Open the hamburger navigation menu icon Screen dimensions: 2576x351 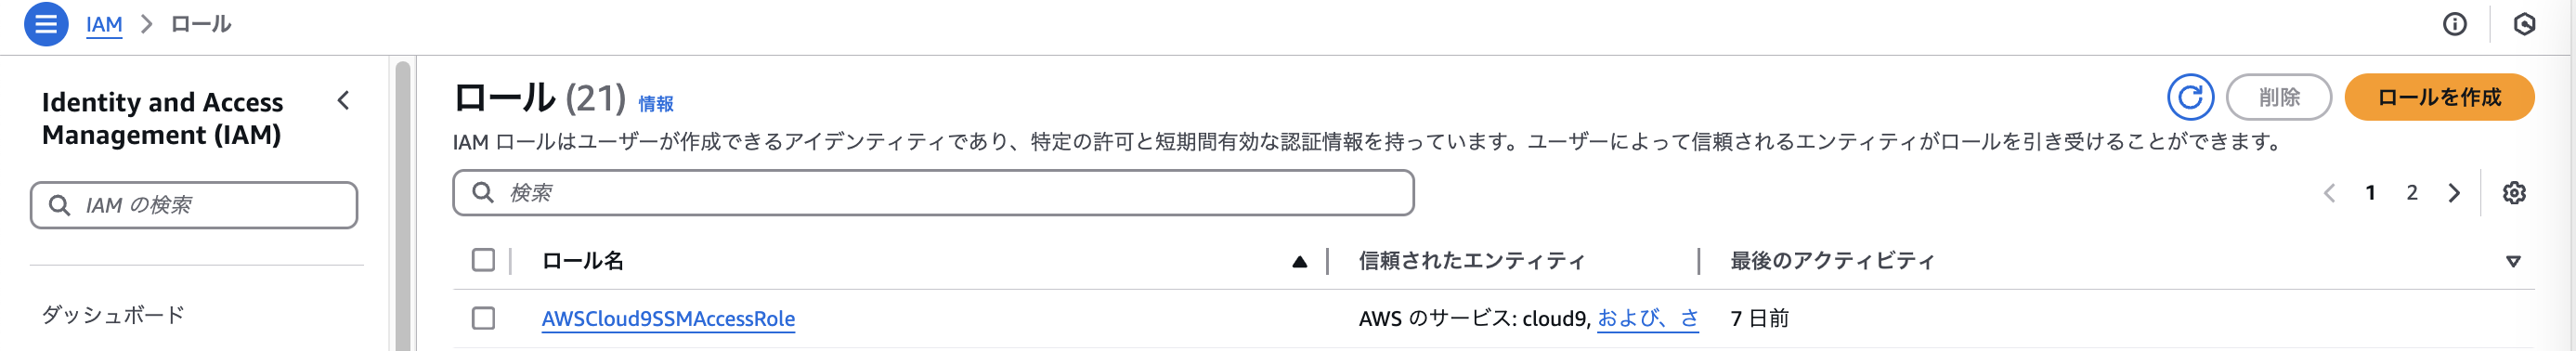coord(46,24)
